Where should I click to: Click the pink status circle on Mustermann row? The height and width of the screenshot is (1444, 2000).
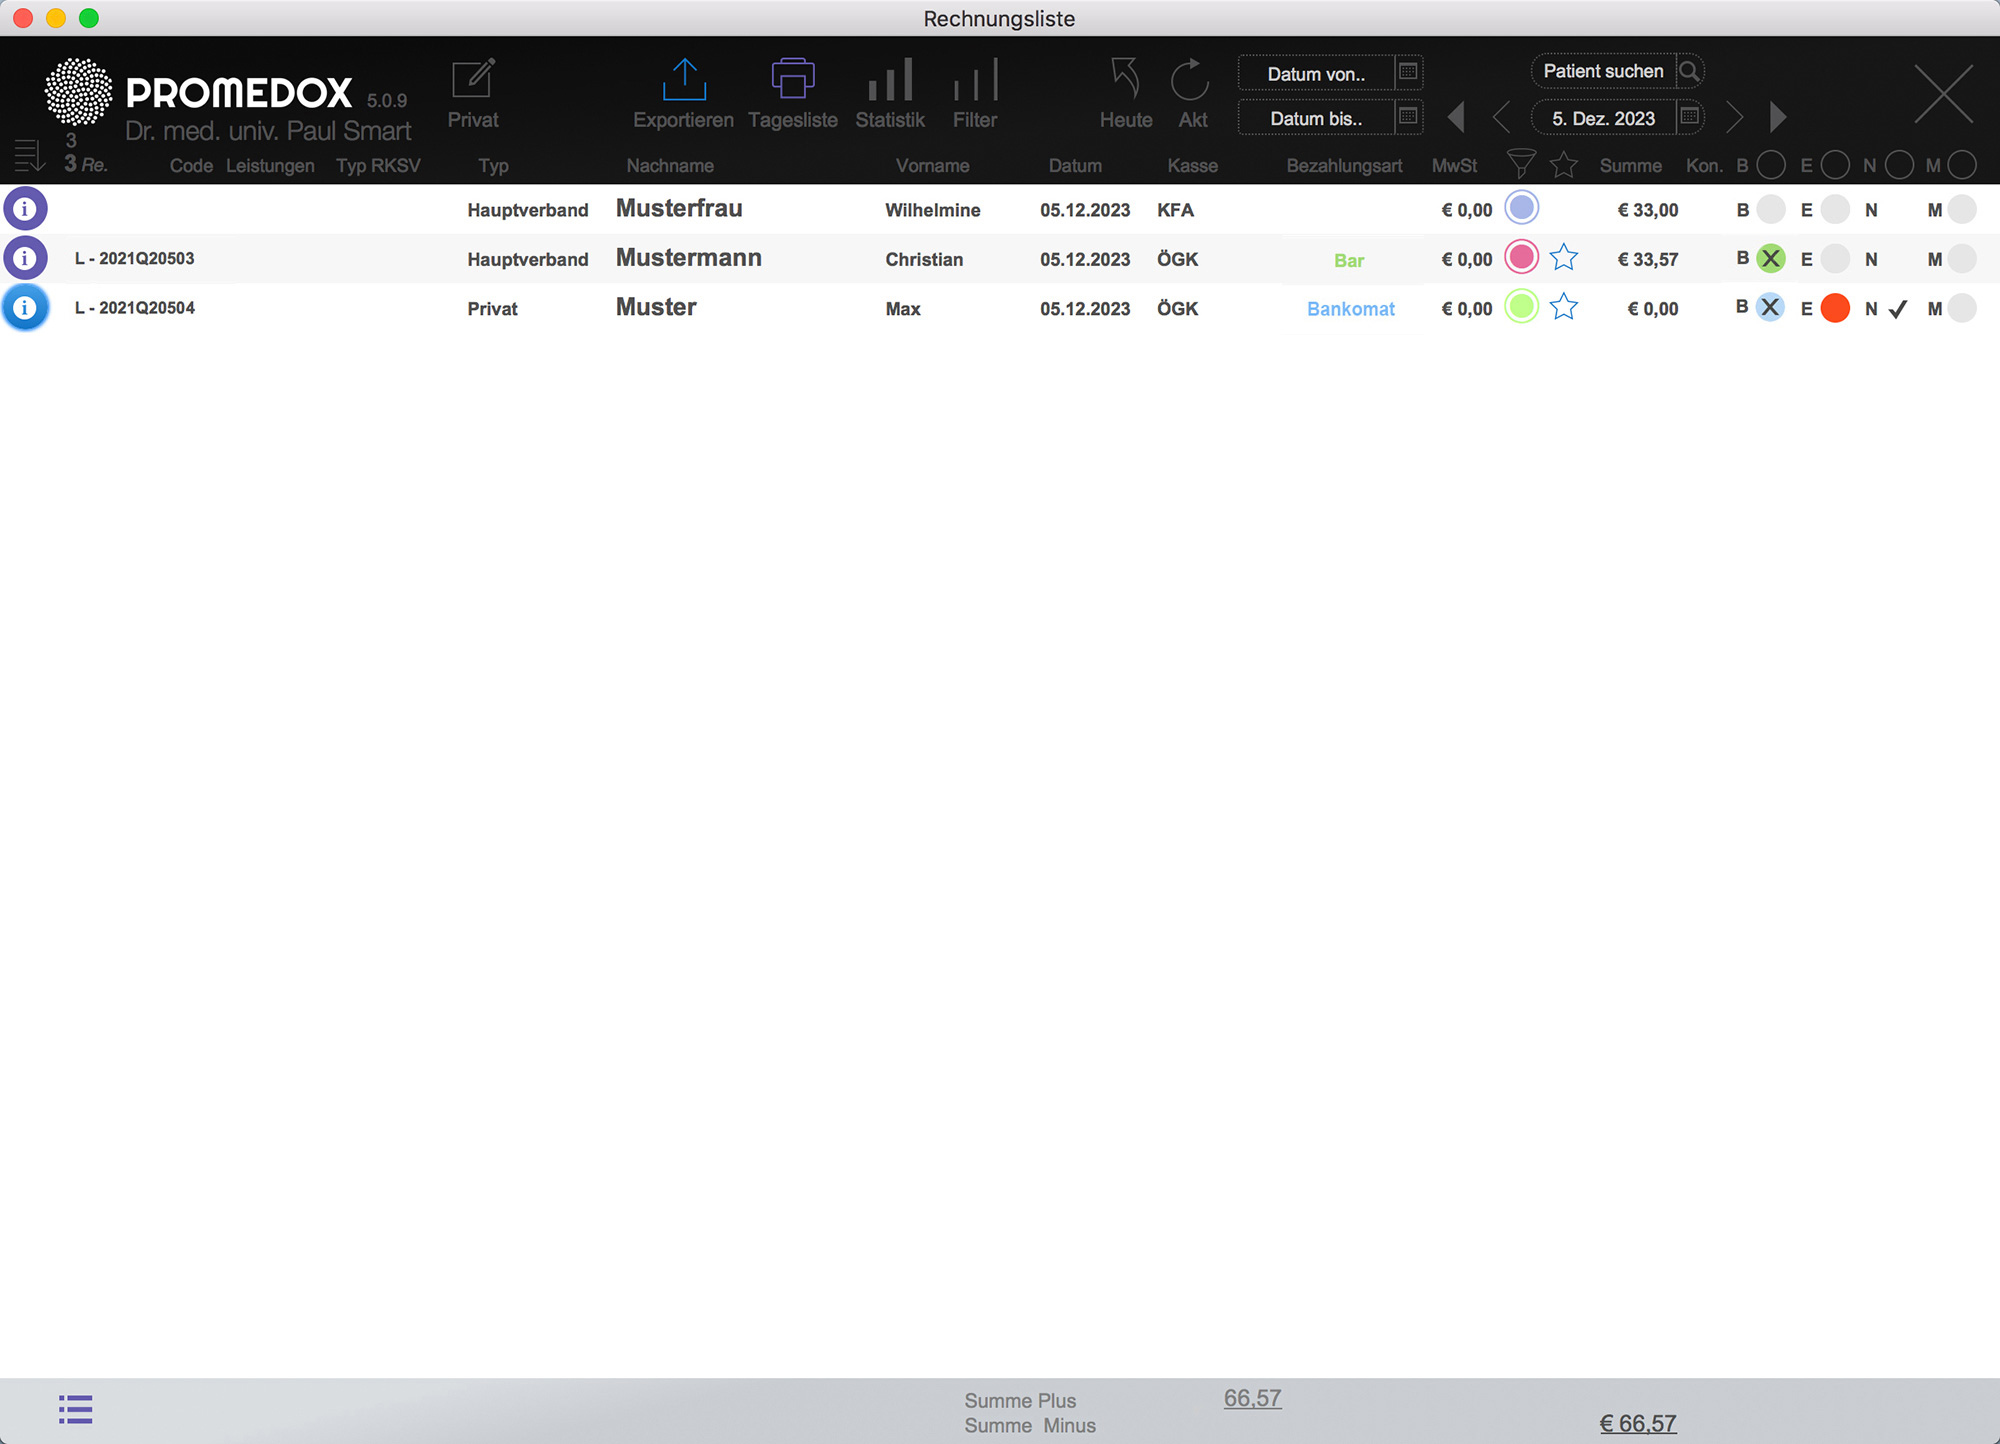[x=1521, y=257]
